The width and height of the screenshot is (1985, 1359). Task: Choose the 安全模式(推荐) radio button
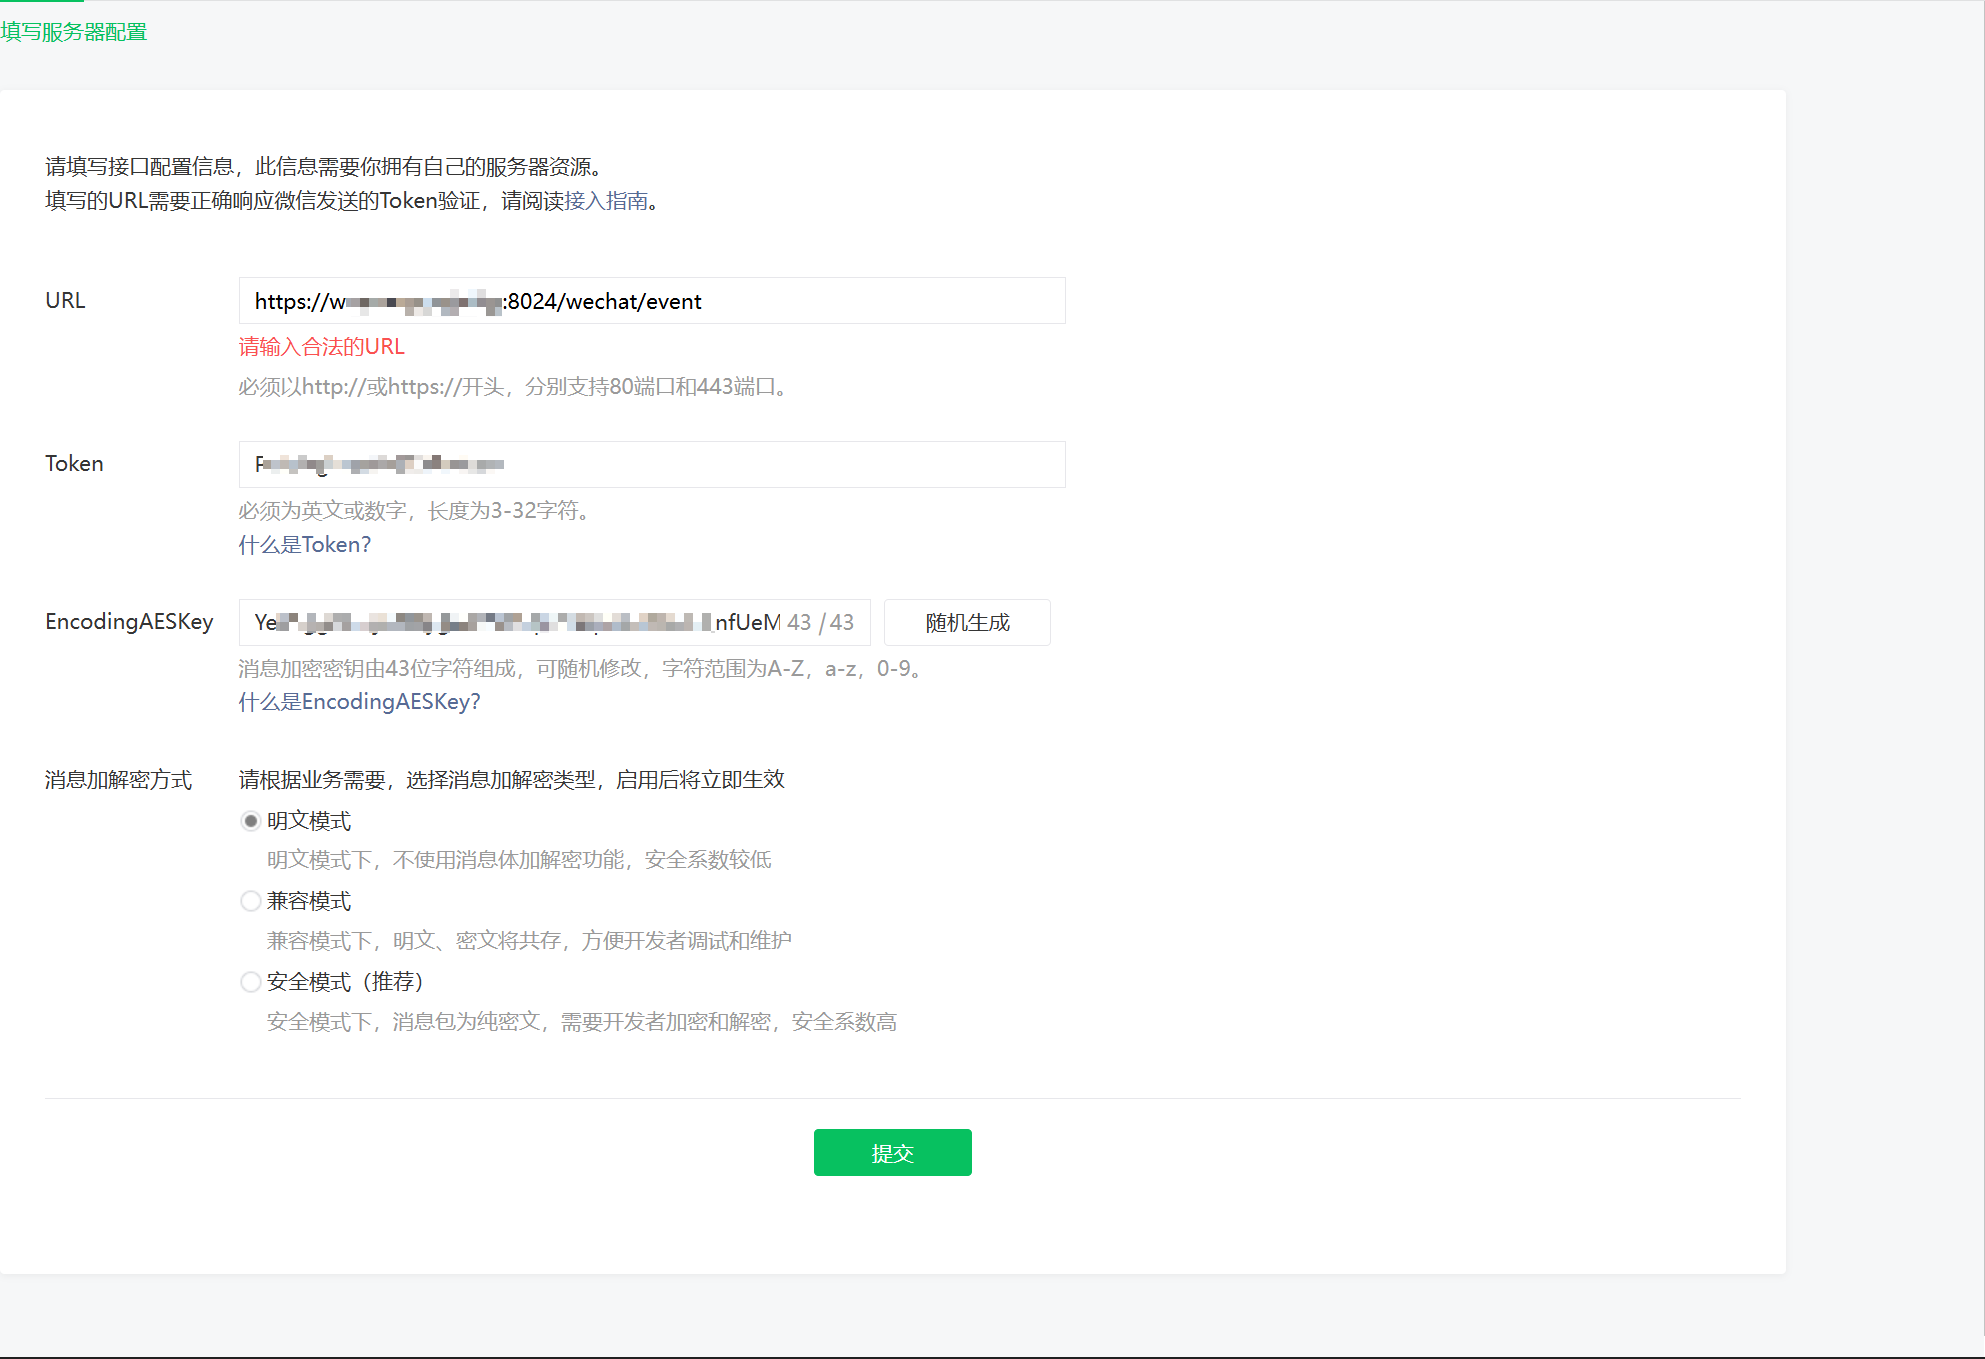coord(251,983)
